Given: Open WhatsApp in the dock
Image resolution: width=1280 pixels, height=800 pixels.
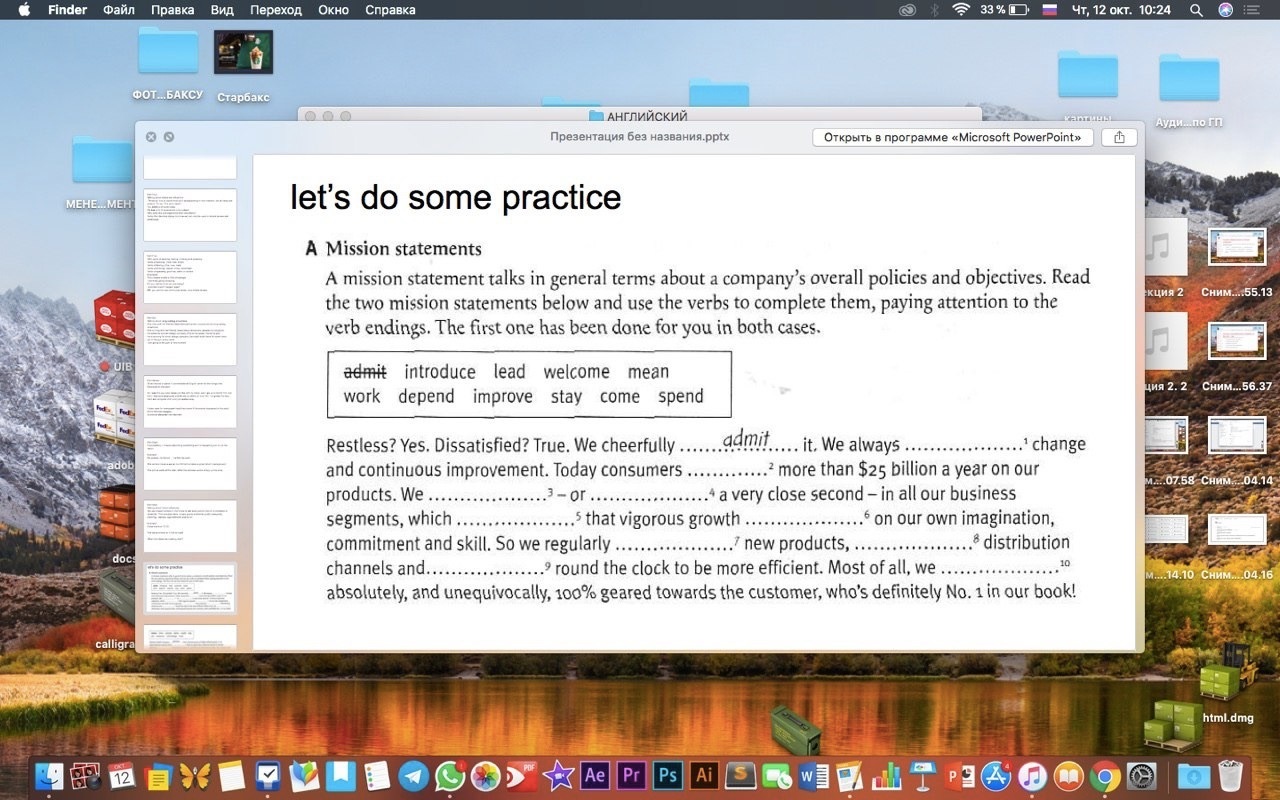Looking at the screenshot, I should [450, 775].
